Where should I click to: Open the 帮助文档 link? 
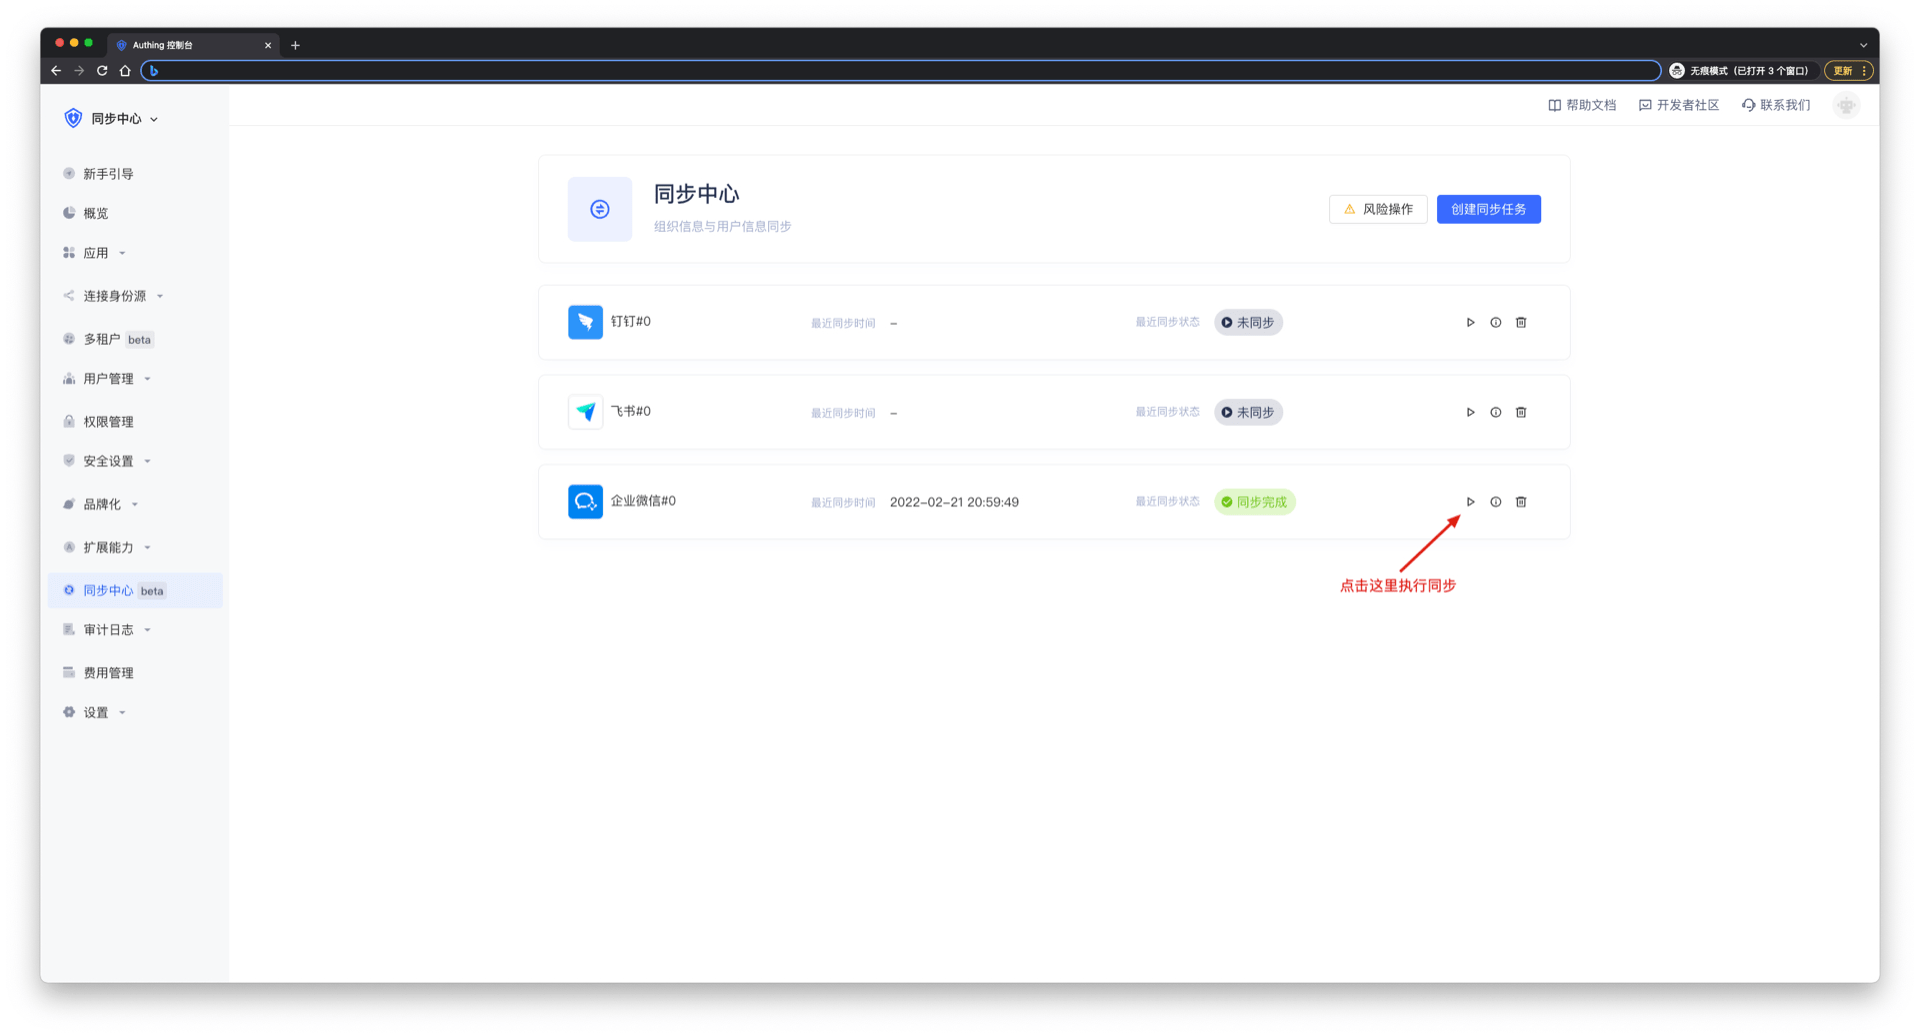(x=1582, y=105)
